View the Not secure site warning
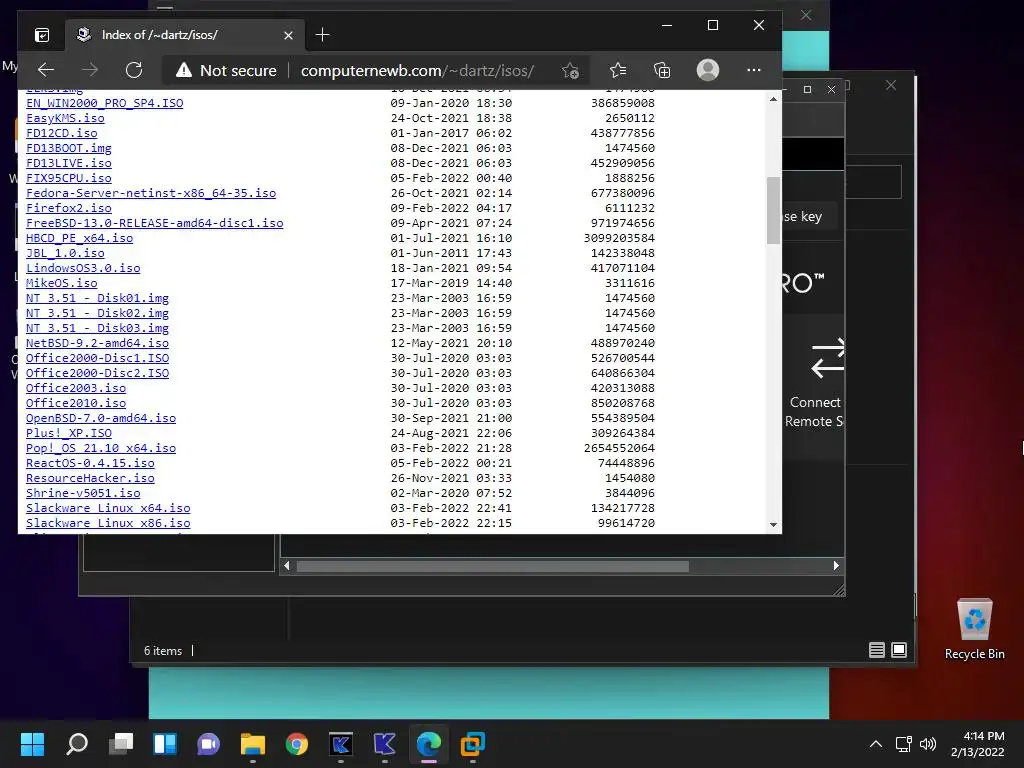 click(226, 71)
